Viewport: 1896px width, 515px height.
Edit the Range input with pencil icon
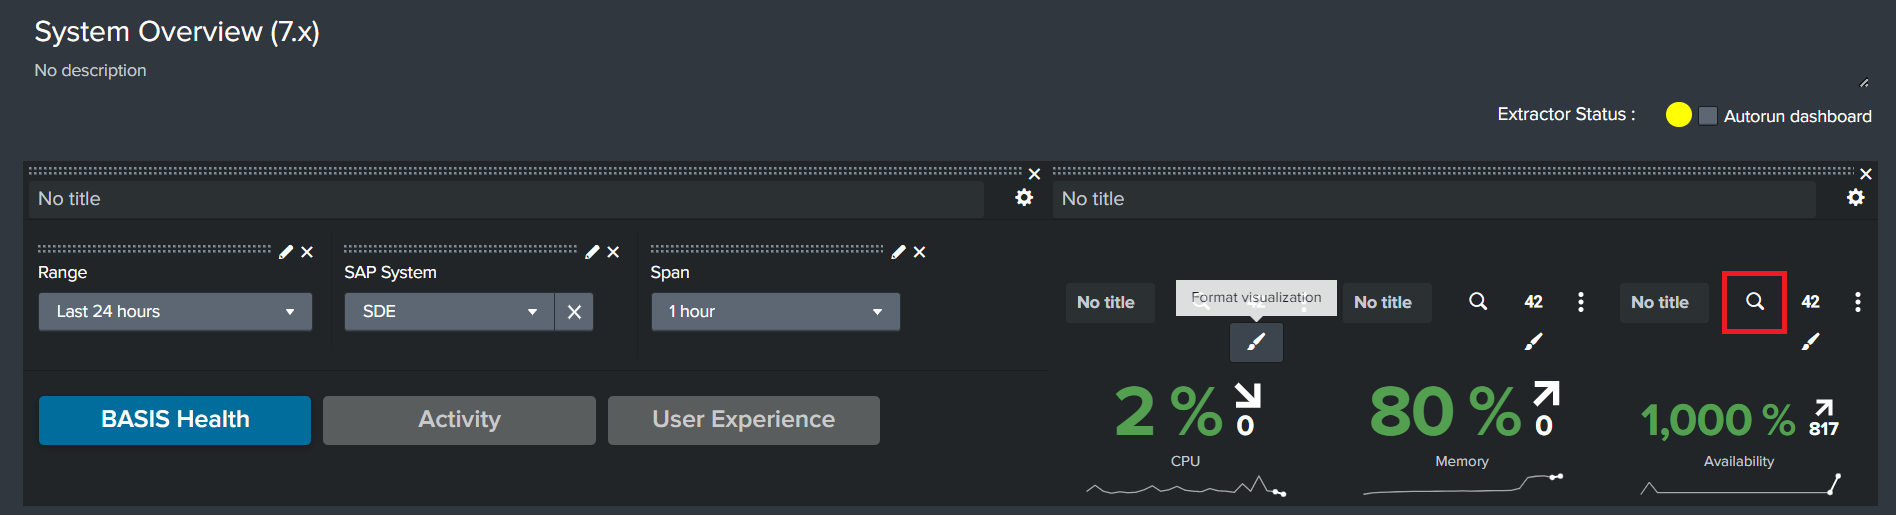[286, 252]
